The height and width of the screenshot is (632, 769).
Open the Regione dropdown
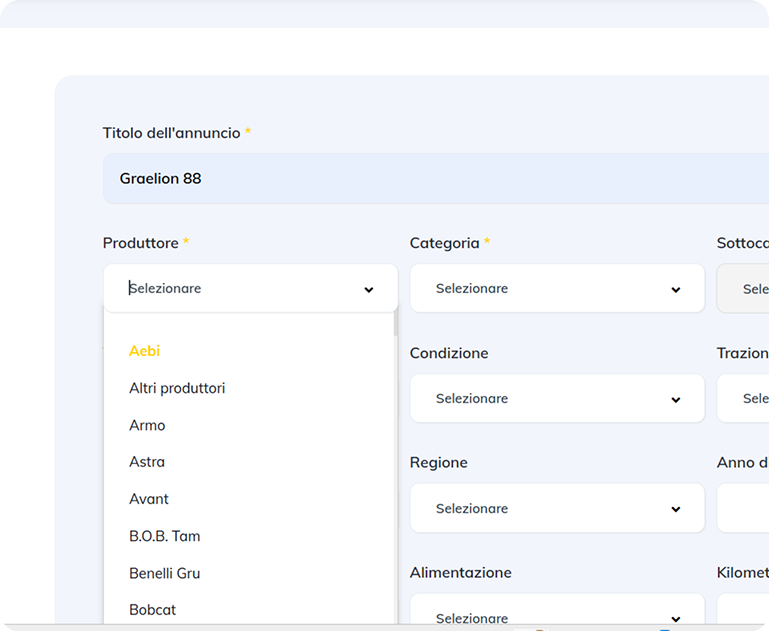click(558, 508)
